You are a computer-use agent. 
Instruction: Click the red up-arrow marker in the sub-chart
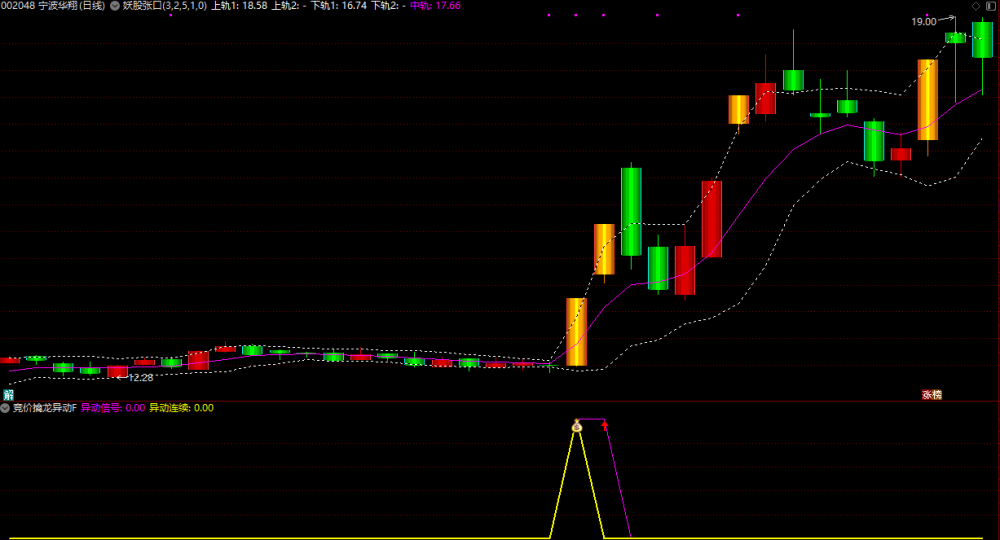pos(605,425)
